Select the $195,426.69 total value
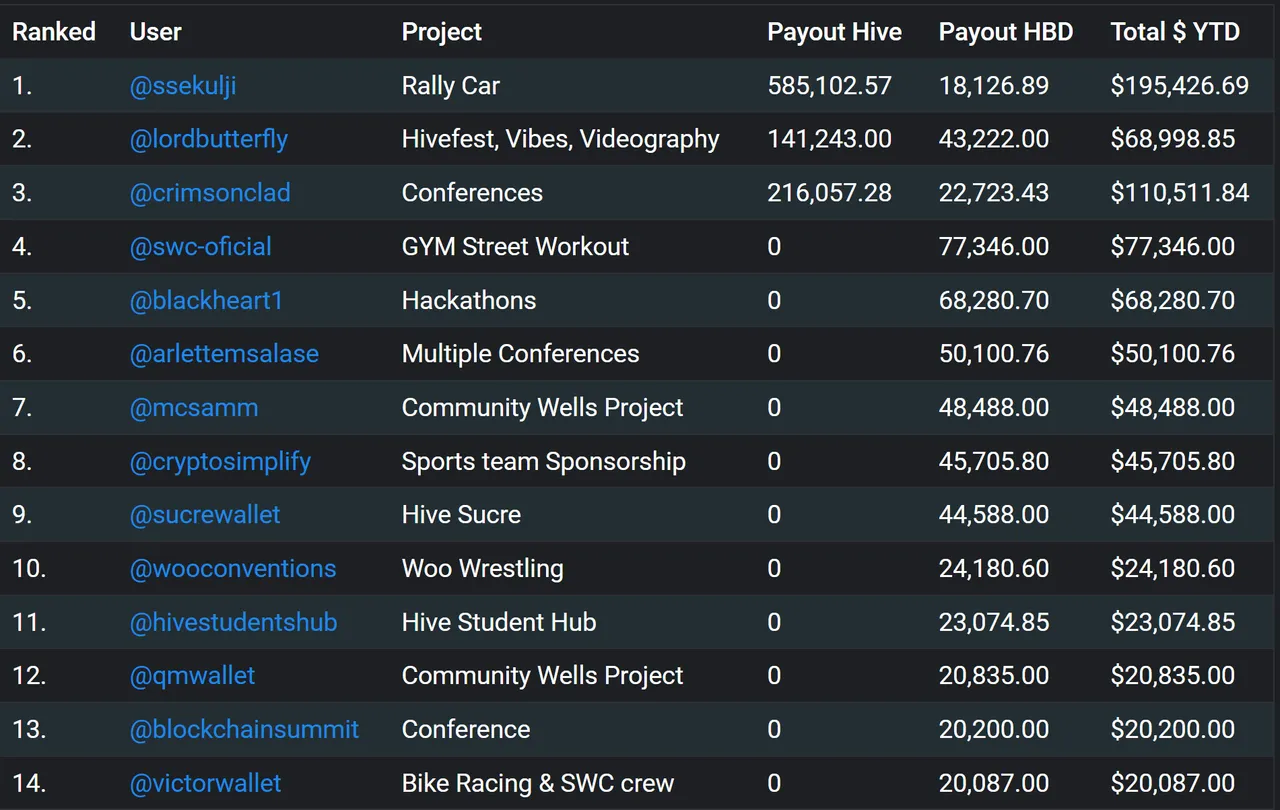 tap(1180, 86)
